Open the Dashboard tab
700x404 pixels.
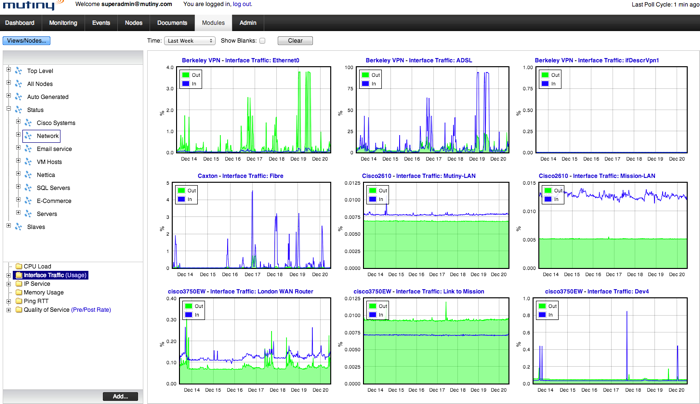click(20, 23)
